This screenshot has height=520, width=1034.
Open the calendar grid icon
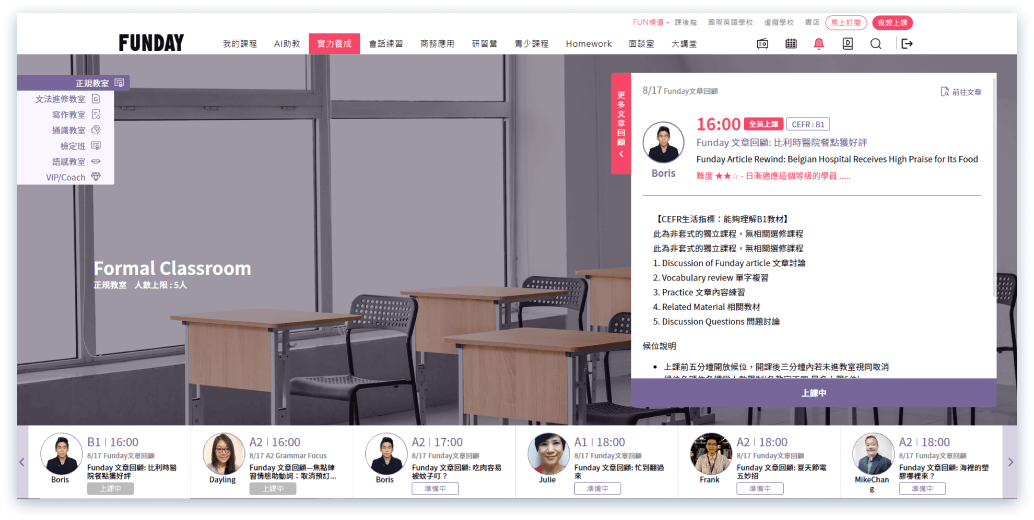tap(791, 44)
